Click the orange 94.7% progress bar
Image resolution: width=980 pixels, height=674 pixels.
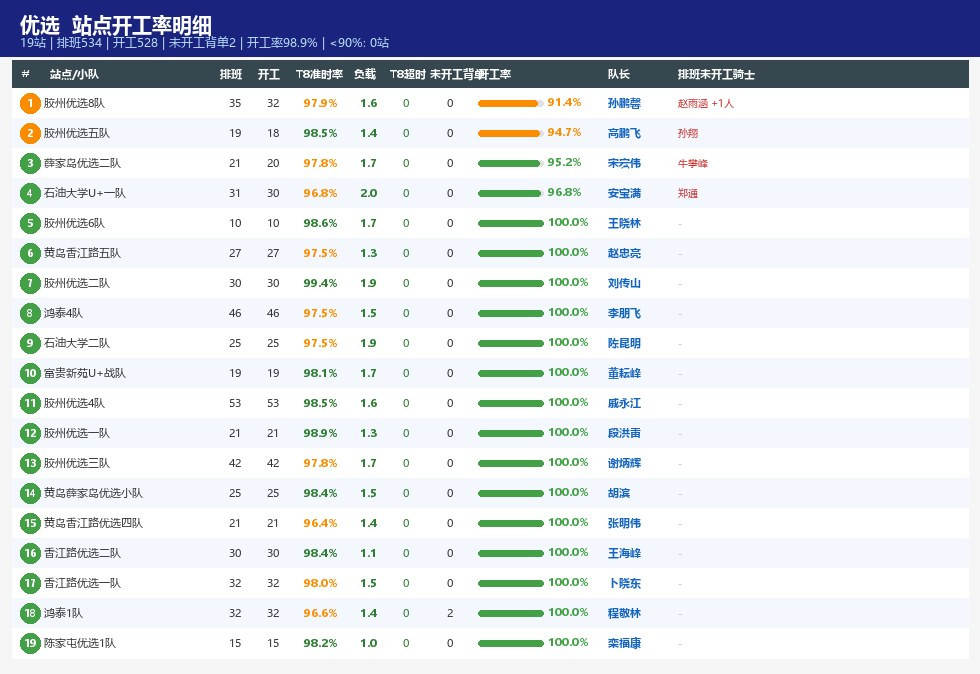[x=511, y=133]
